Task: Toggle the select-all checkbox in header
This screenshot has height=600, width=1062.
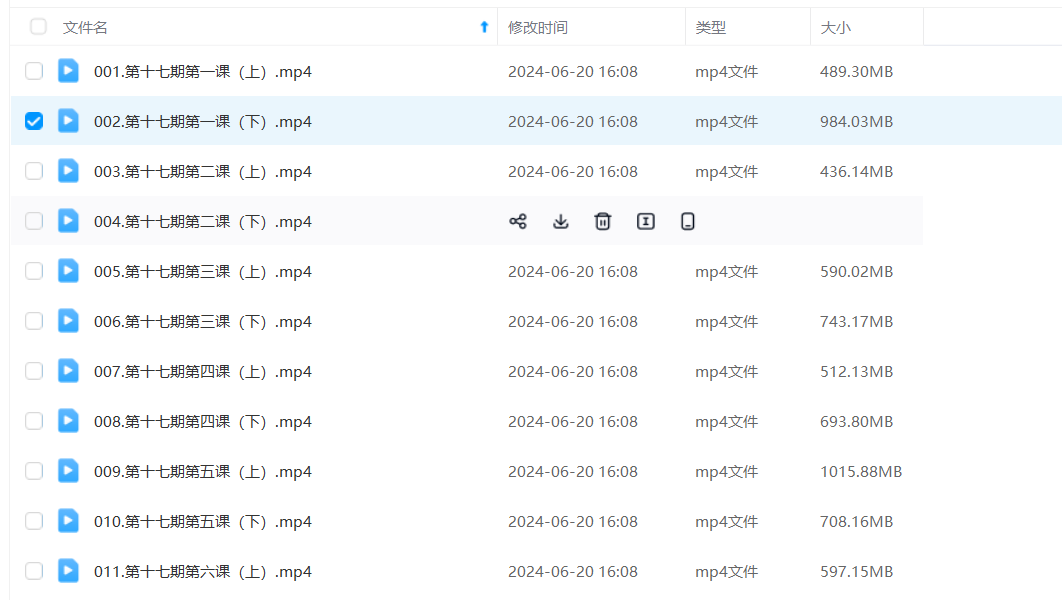Action: (x=38, y=27)
